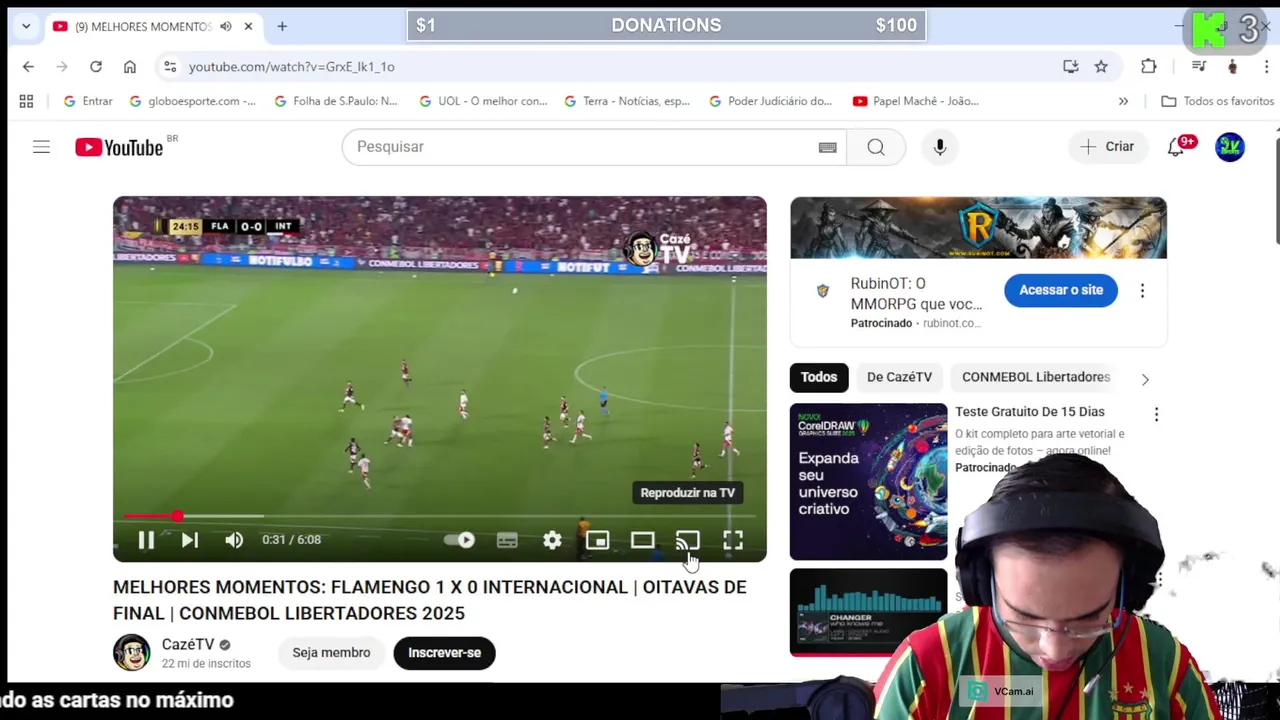1280x720 pixels.
Task: Click the Criar button
Action: coord(1107,147)
